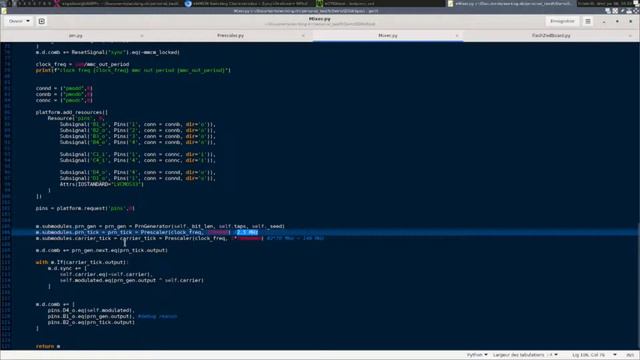The width and height of the screenshot is (640, 360).
Task: Click the 'with m.If(carrier_tick.output):' line
Action: click(82, 262)
